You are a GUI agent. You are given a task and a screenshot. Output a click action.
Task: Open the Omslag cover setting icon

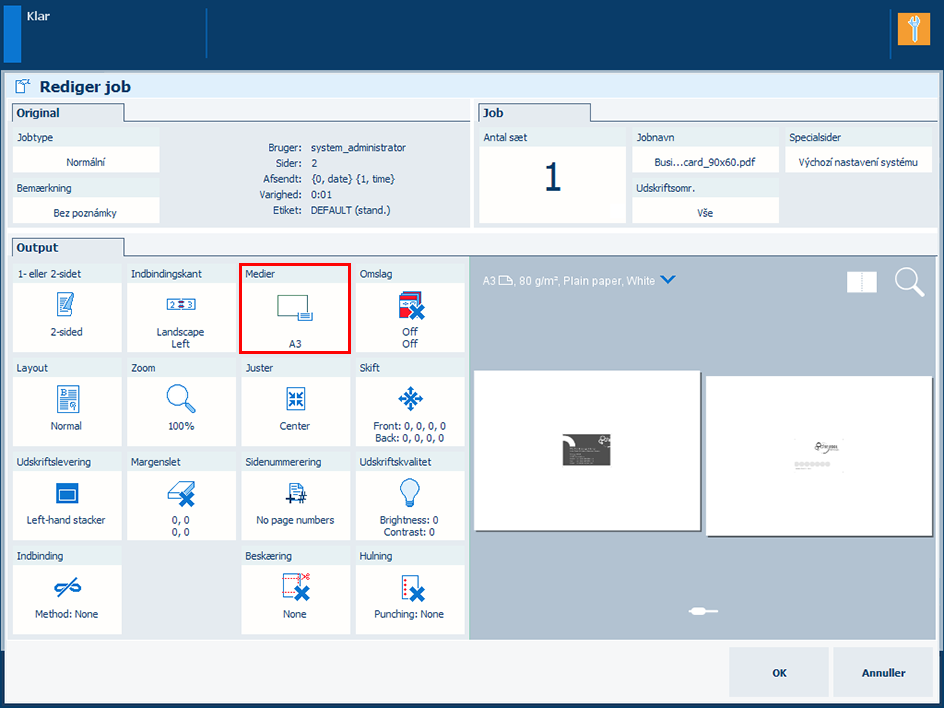click(x=410, y=306)
